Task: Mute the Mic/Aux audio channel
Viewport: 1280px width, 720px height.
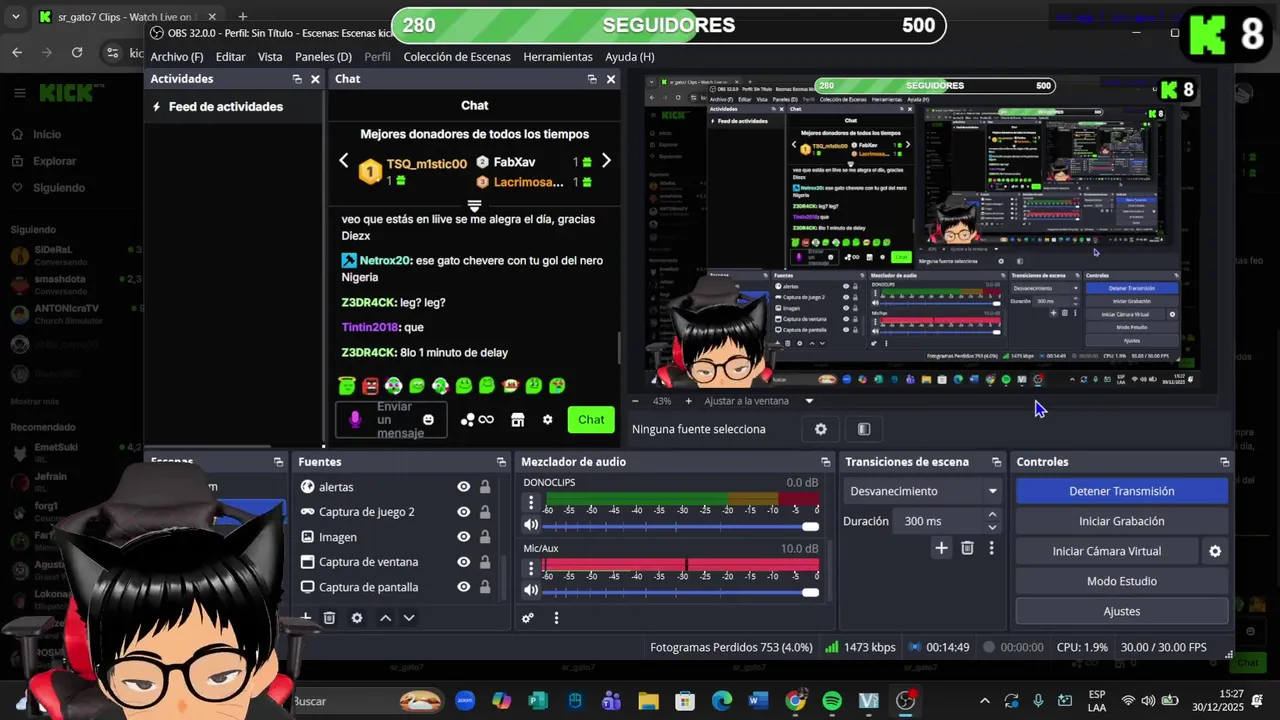Action: 531,591
